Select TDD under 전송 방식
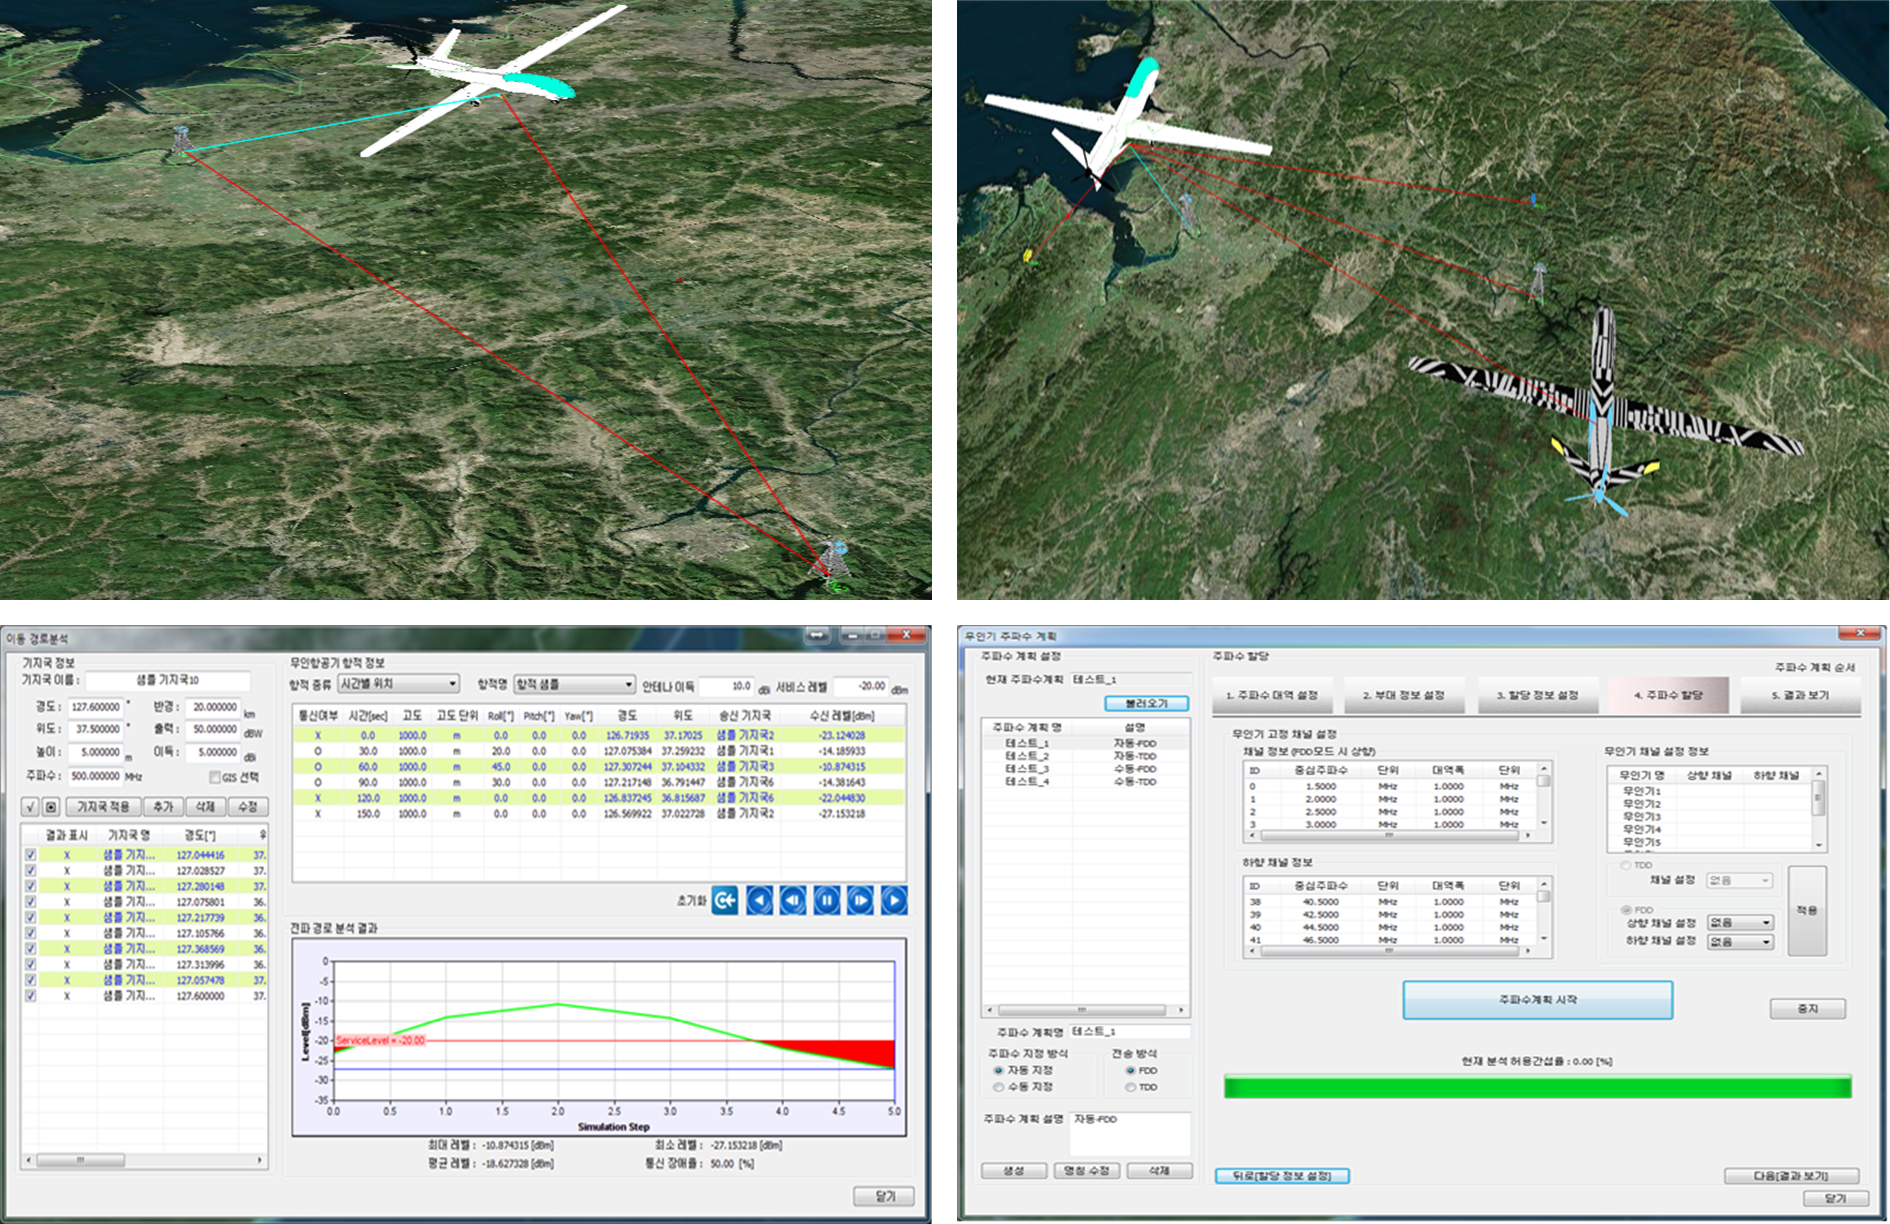 pos(1131,1087)
